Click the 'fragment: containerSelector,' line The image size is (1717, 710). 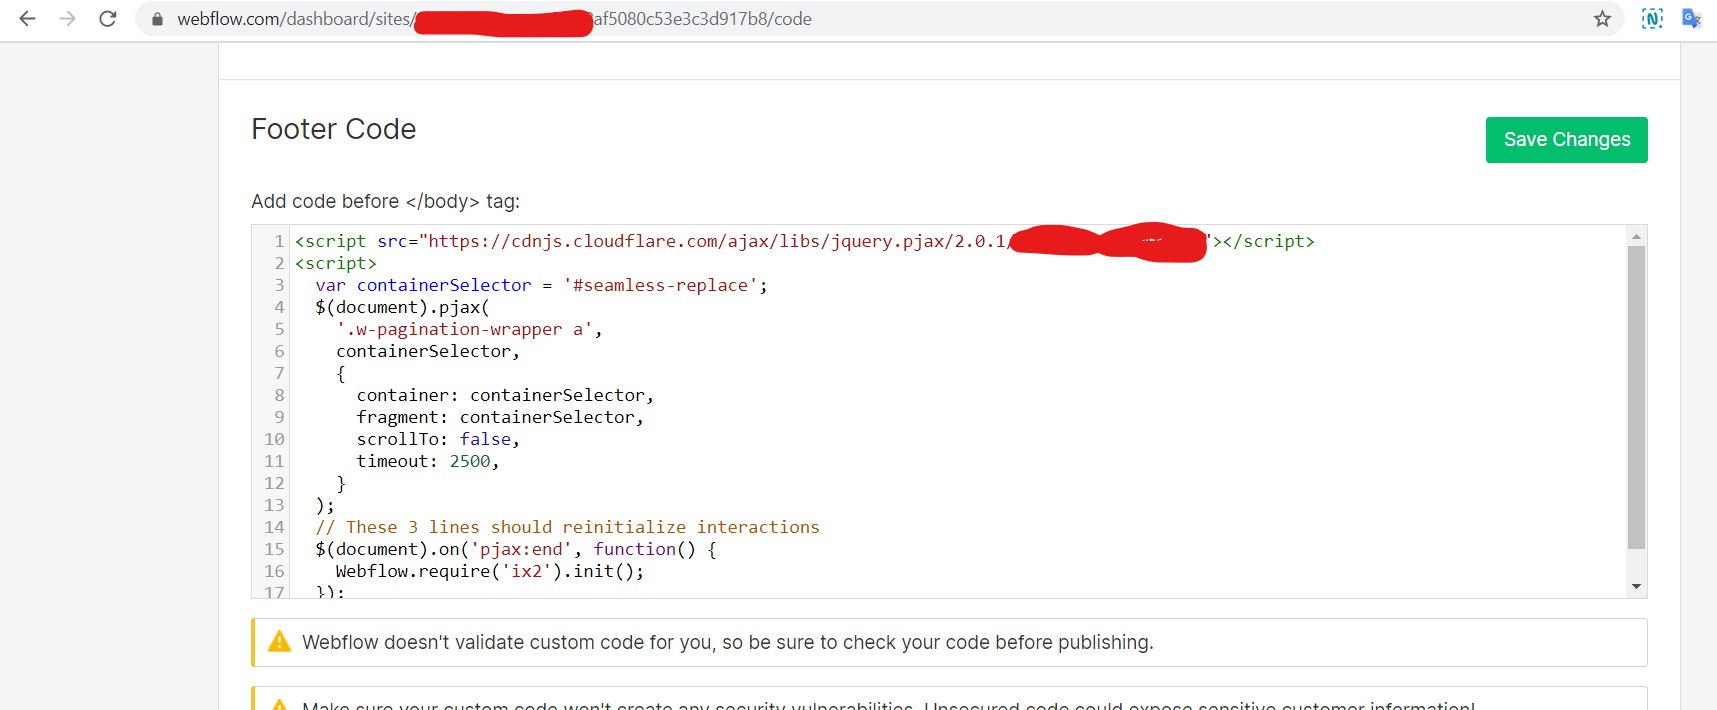[x=500, y=417]
